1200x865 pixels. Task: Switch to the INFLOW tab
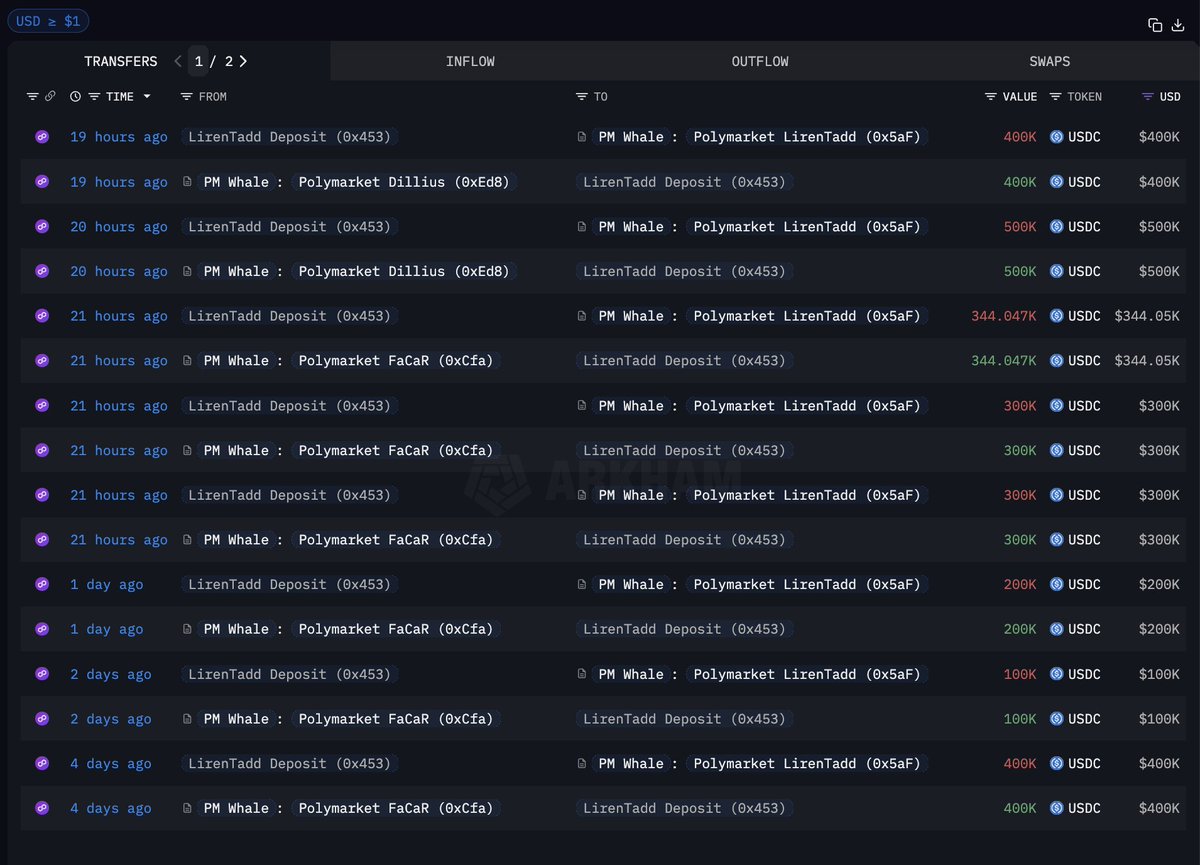click(470, 61)
